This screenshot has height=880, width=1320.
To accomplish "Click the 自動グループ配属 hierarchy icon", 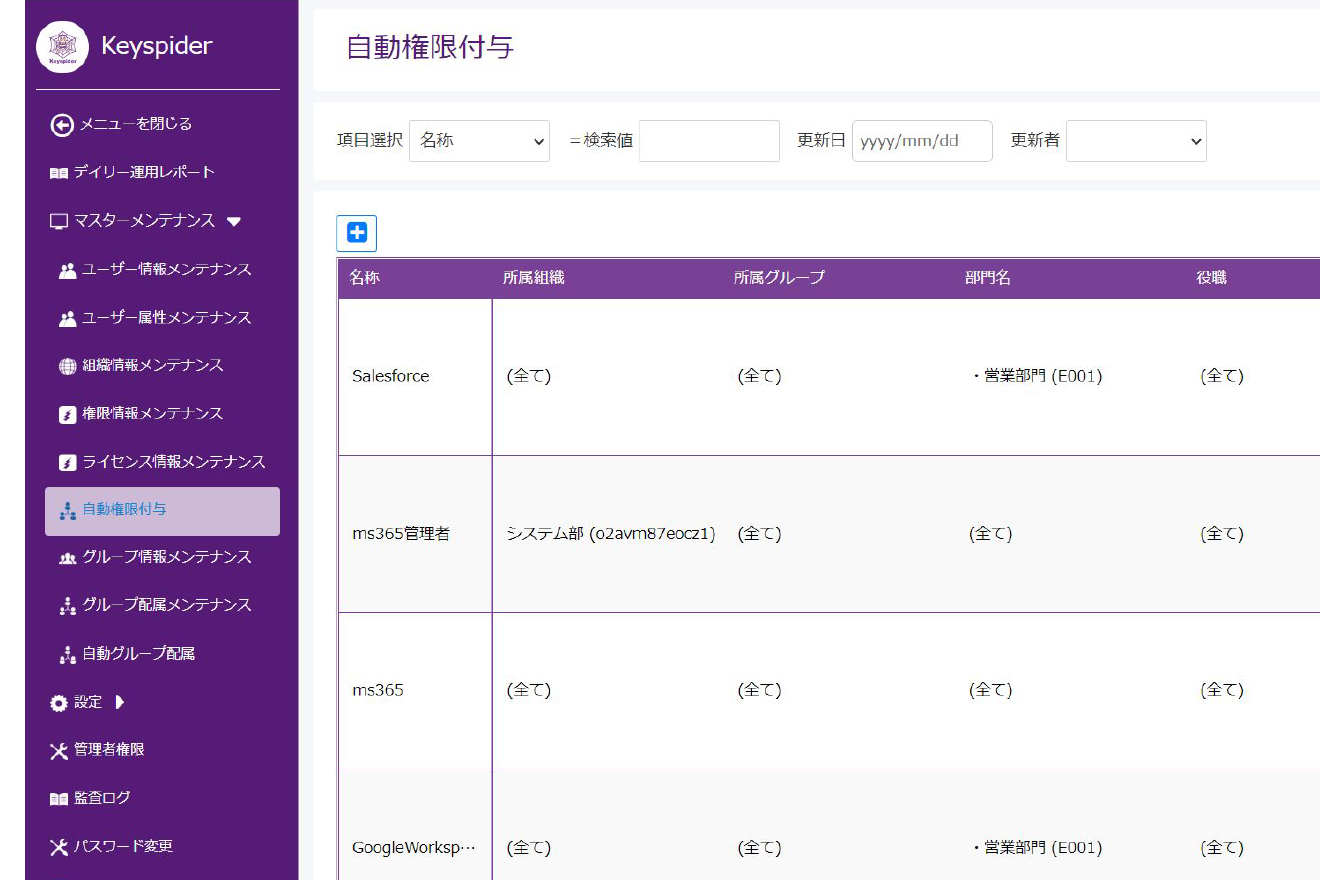I will [x=68, y=654].
